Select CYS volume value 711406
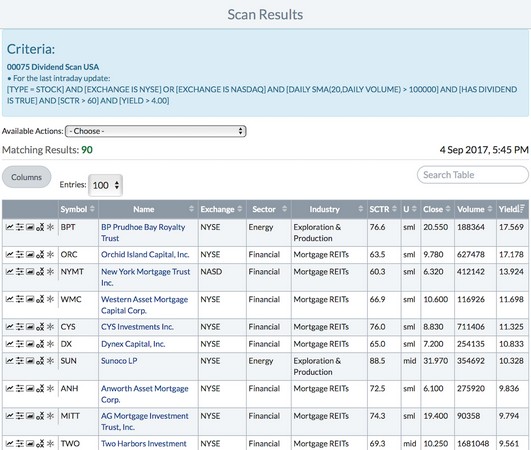 (x=471, y=327)
